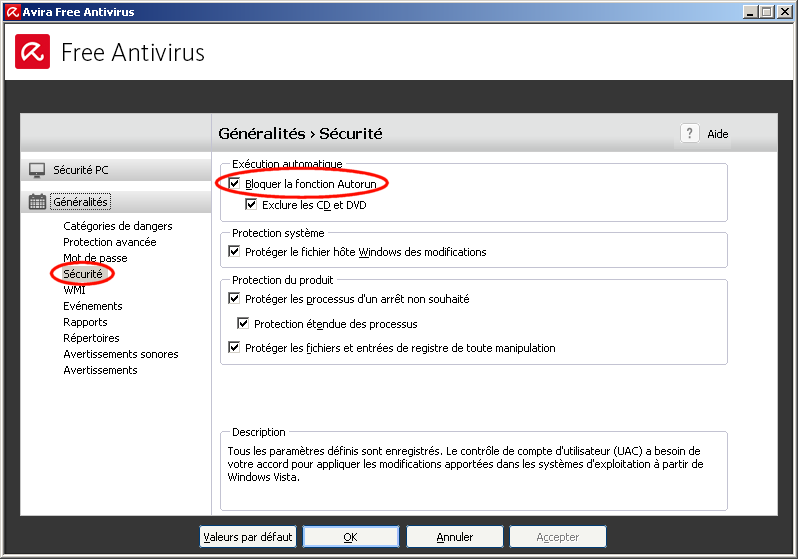Click the Protection du produit group label
The image size is (798, 559).
pos(282,280)
